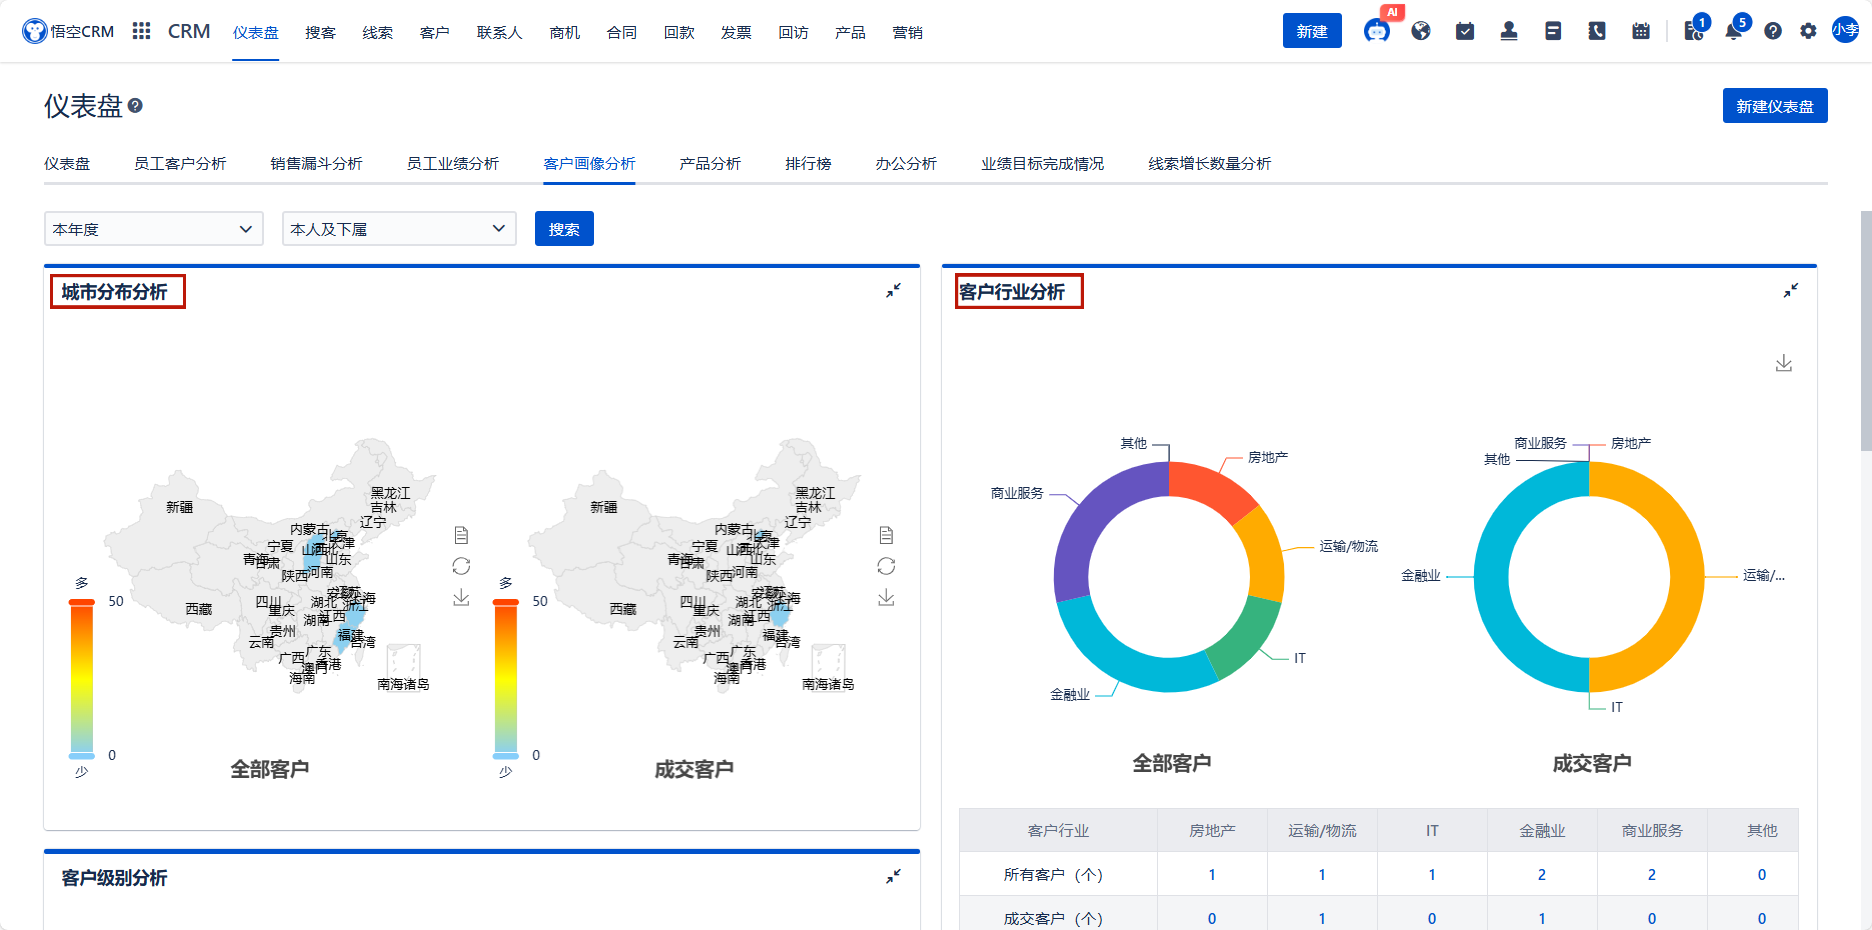1872x930 pixels.
Task: Go to 客户 in top navigation
Action: click(434, 32)
